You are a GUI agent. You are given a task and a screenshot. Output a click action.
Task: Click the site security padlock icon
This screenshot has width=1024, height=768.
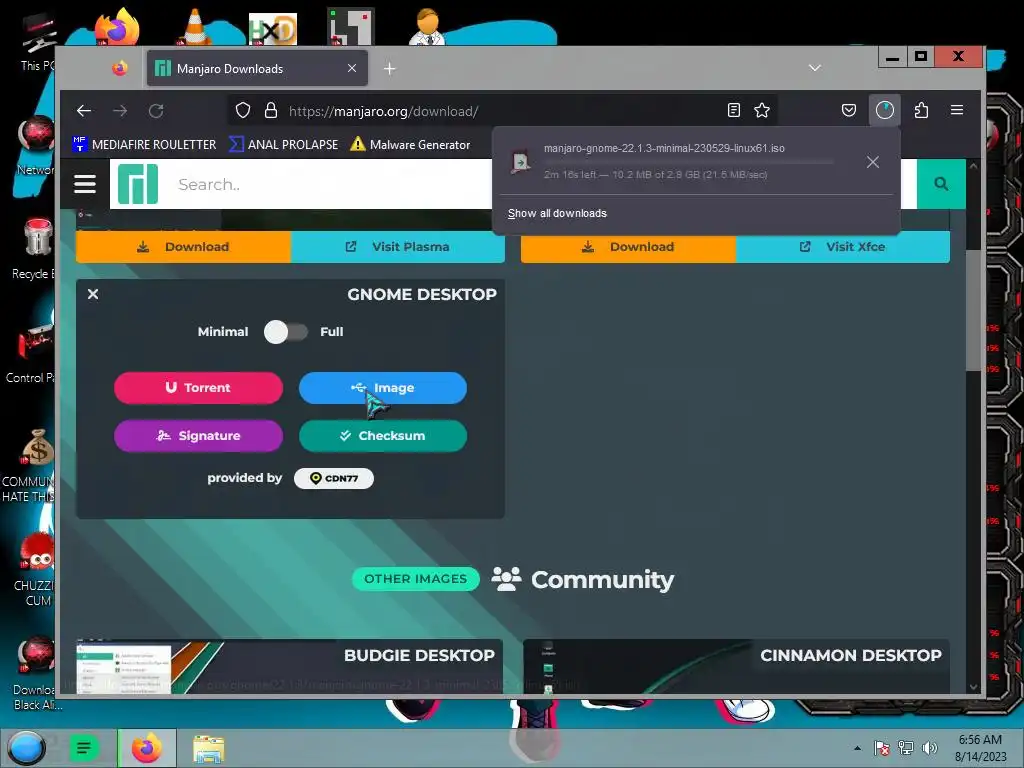point(270,110)
